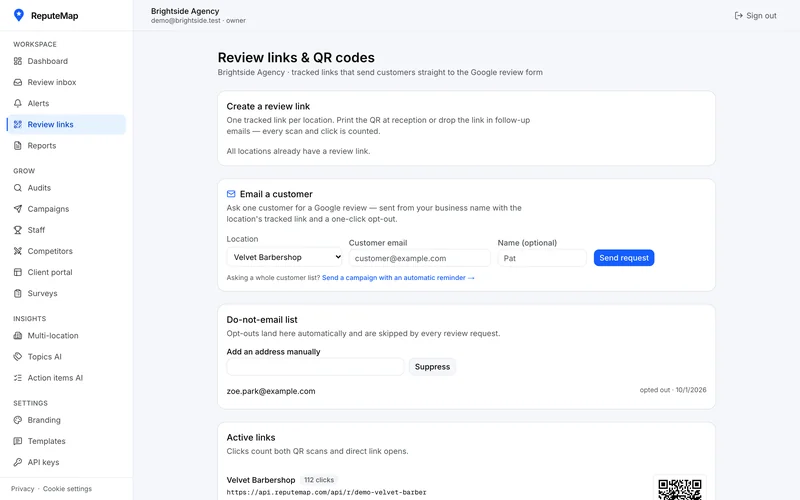This screenshot has width=800, height=500.
Task: Click the Send request button
Action: pos(623,258)
